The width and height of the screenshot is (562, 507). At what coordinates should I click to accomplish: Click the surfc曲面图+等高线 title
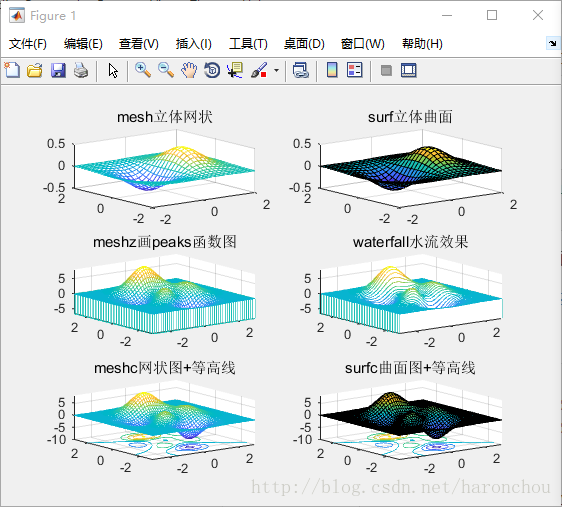[x=410, y=368]
